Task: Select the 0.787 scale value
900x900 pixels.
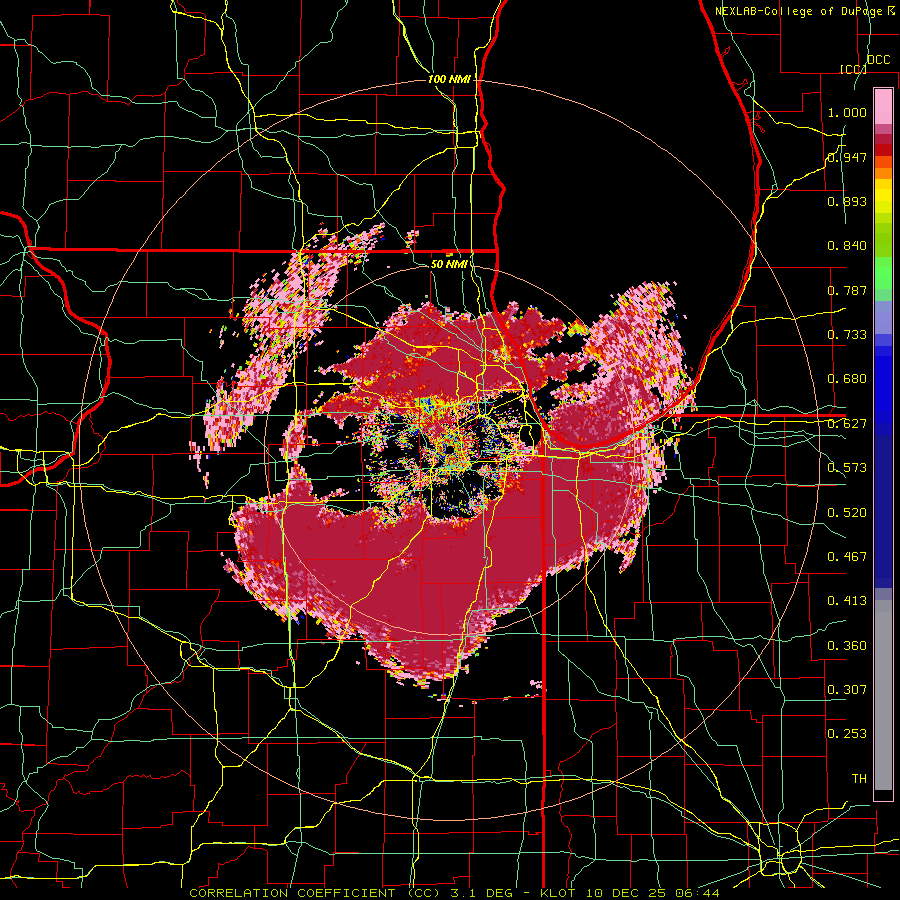Action: (847, 290)
